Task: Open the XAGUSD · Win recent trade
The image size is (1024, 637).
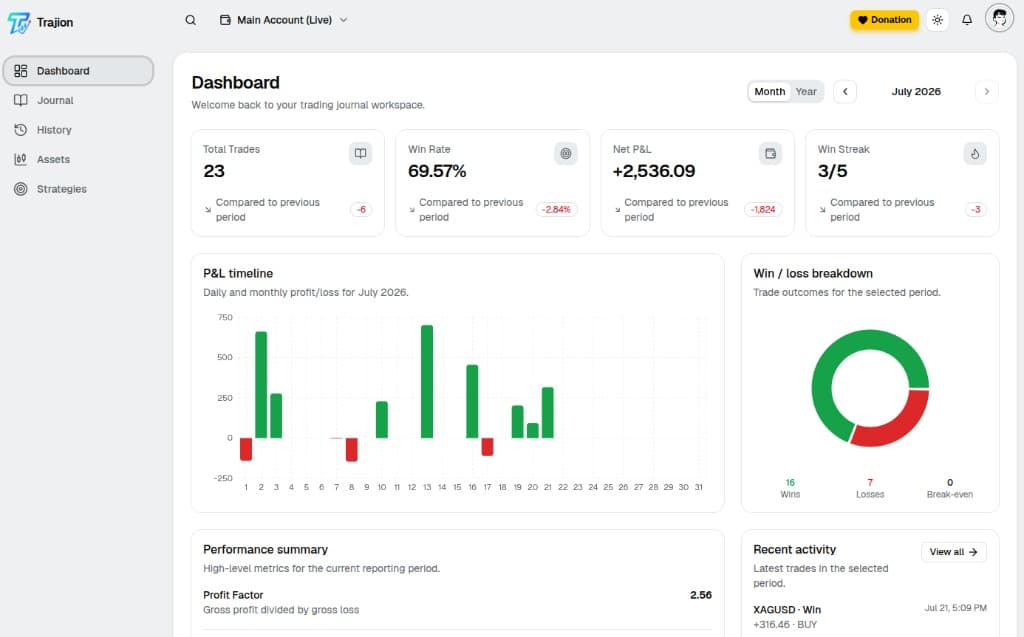Action: (869, 617)
